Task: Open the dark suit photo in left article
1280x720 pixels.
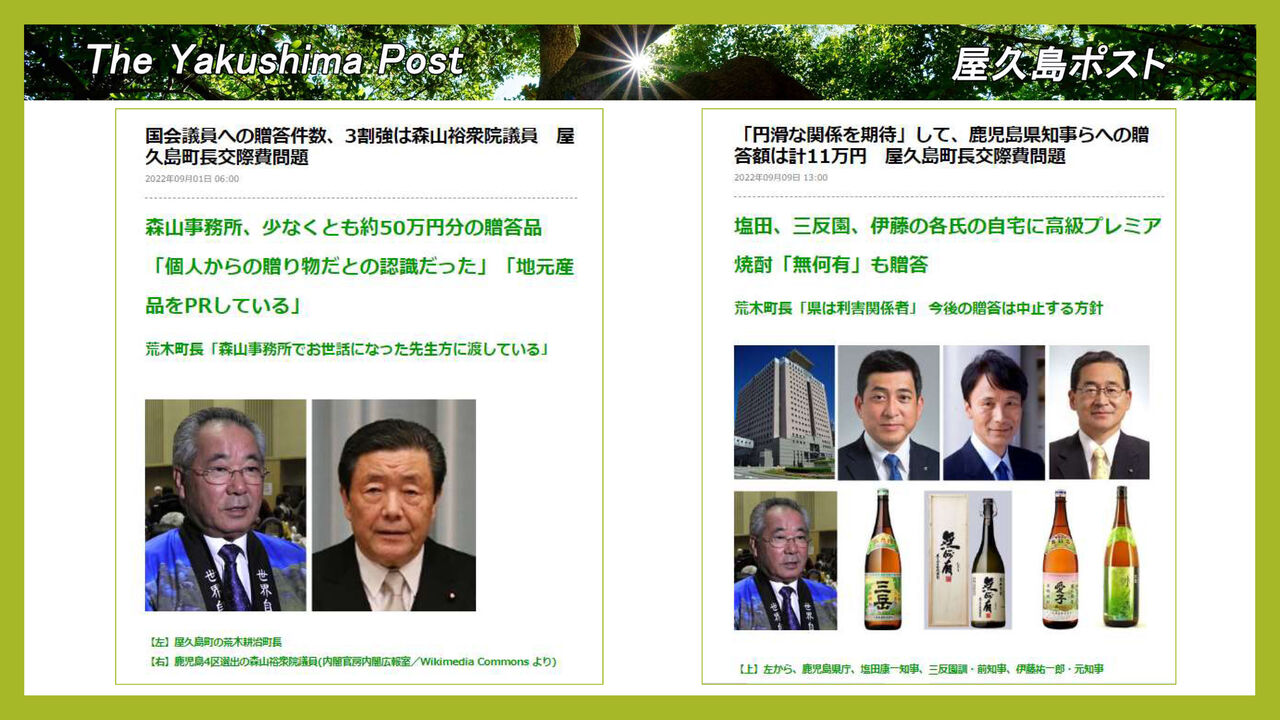Action: [393, 505]
